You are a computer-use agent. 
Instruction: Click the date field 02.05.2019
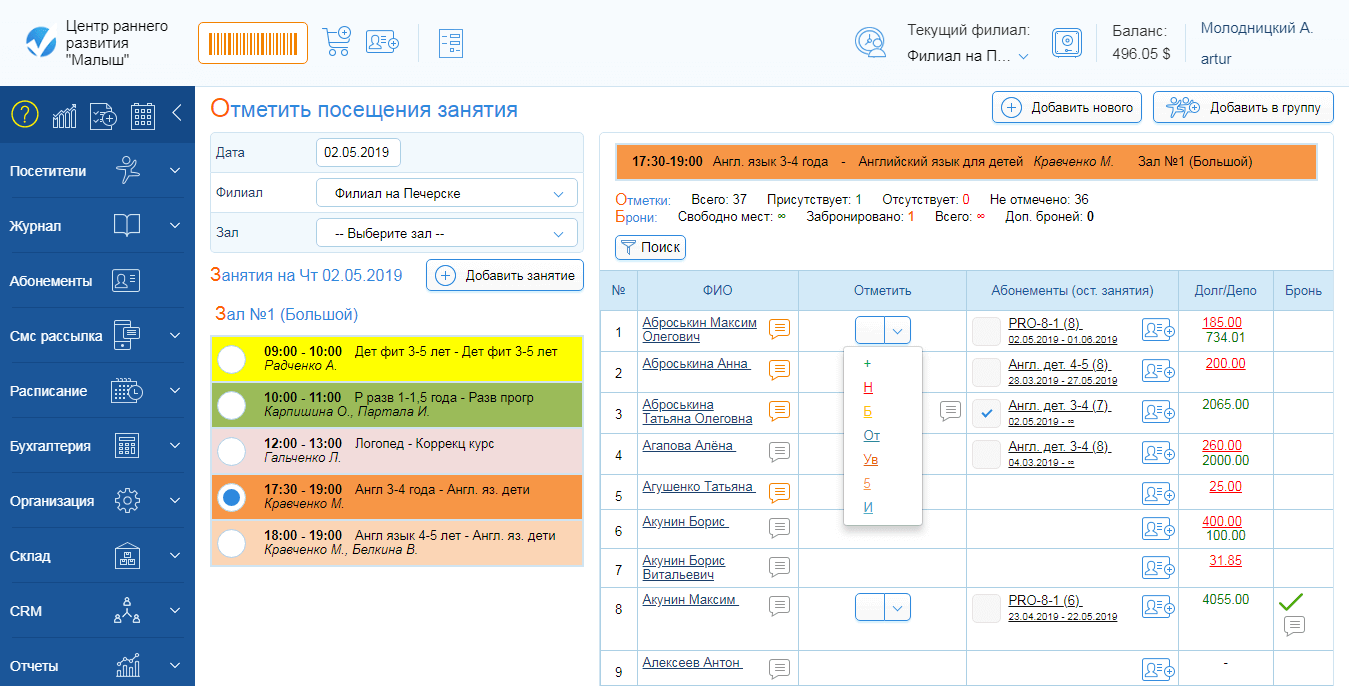358,152
